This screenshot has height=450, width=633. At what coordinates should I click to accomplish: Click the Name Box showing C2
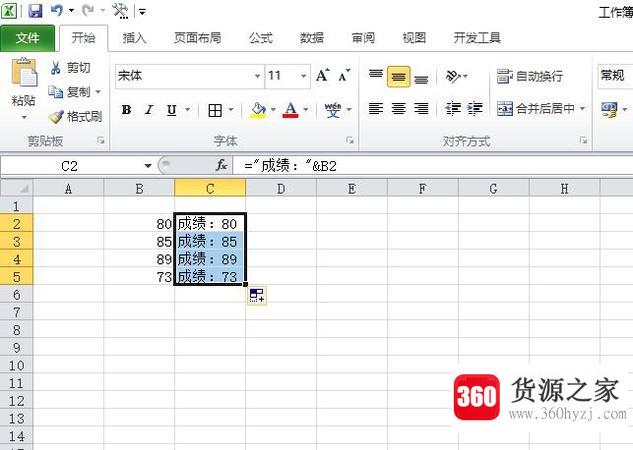point(69,165)
